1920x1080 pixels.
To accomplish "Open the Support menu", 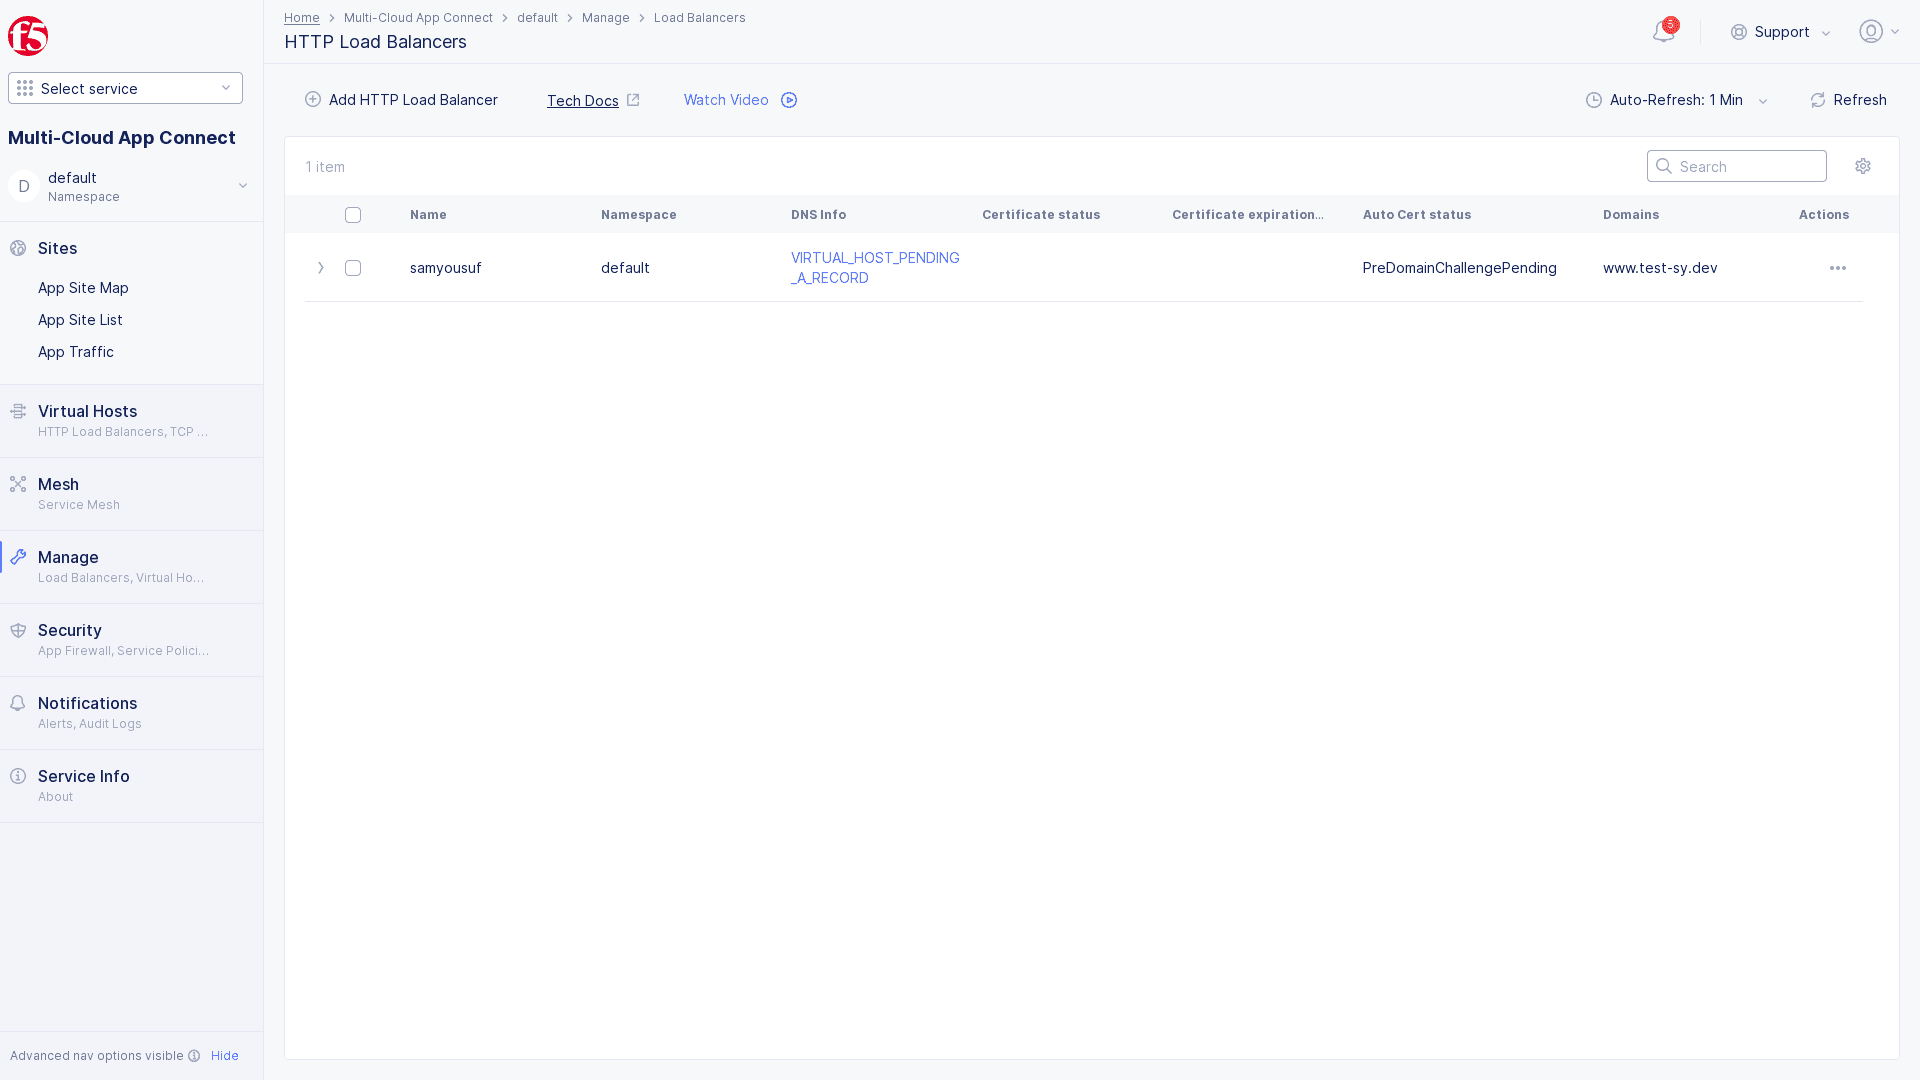I will click(x=1781, y=31).
